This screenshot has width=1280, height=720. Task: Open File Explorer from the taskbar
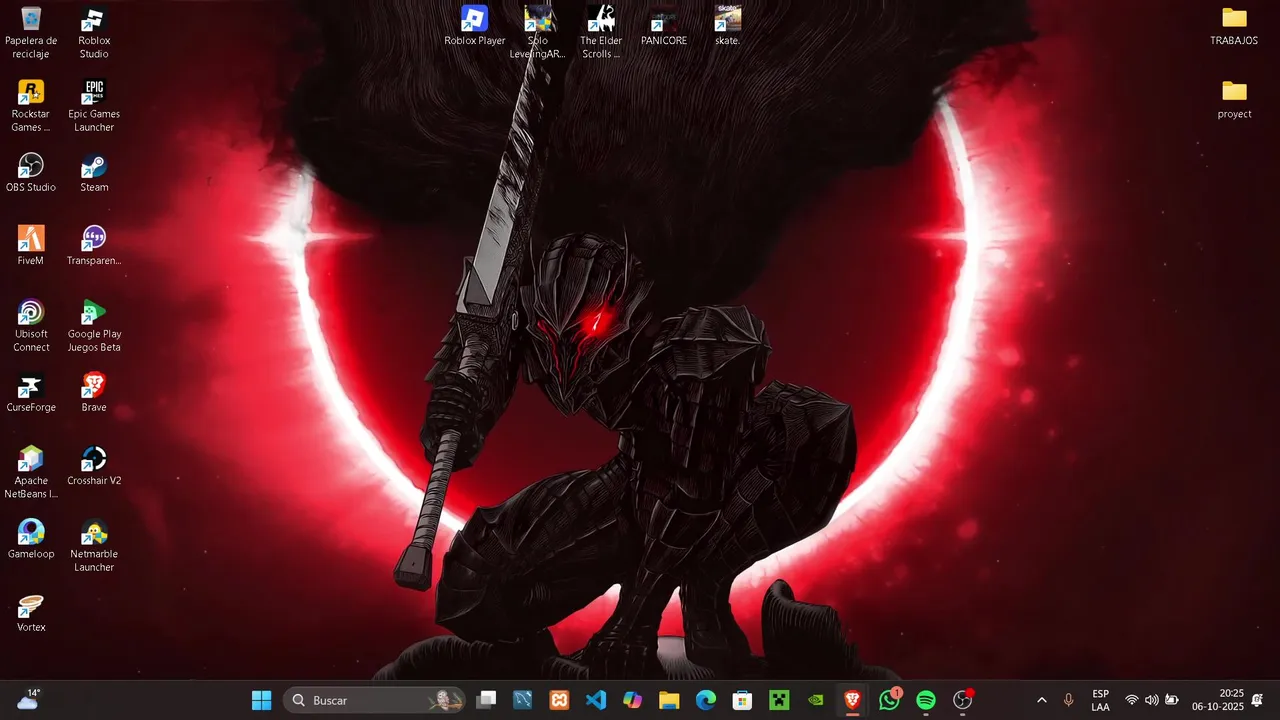pos(669,700)
